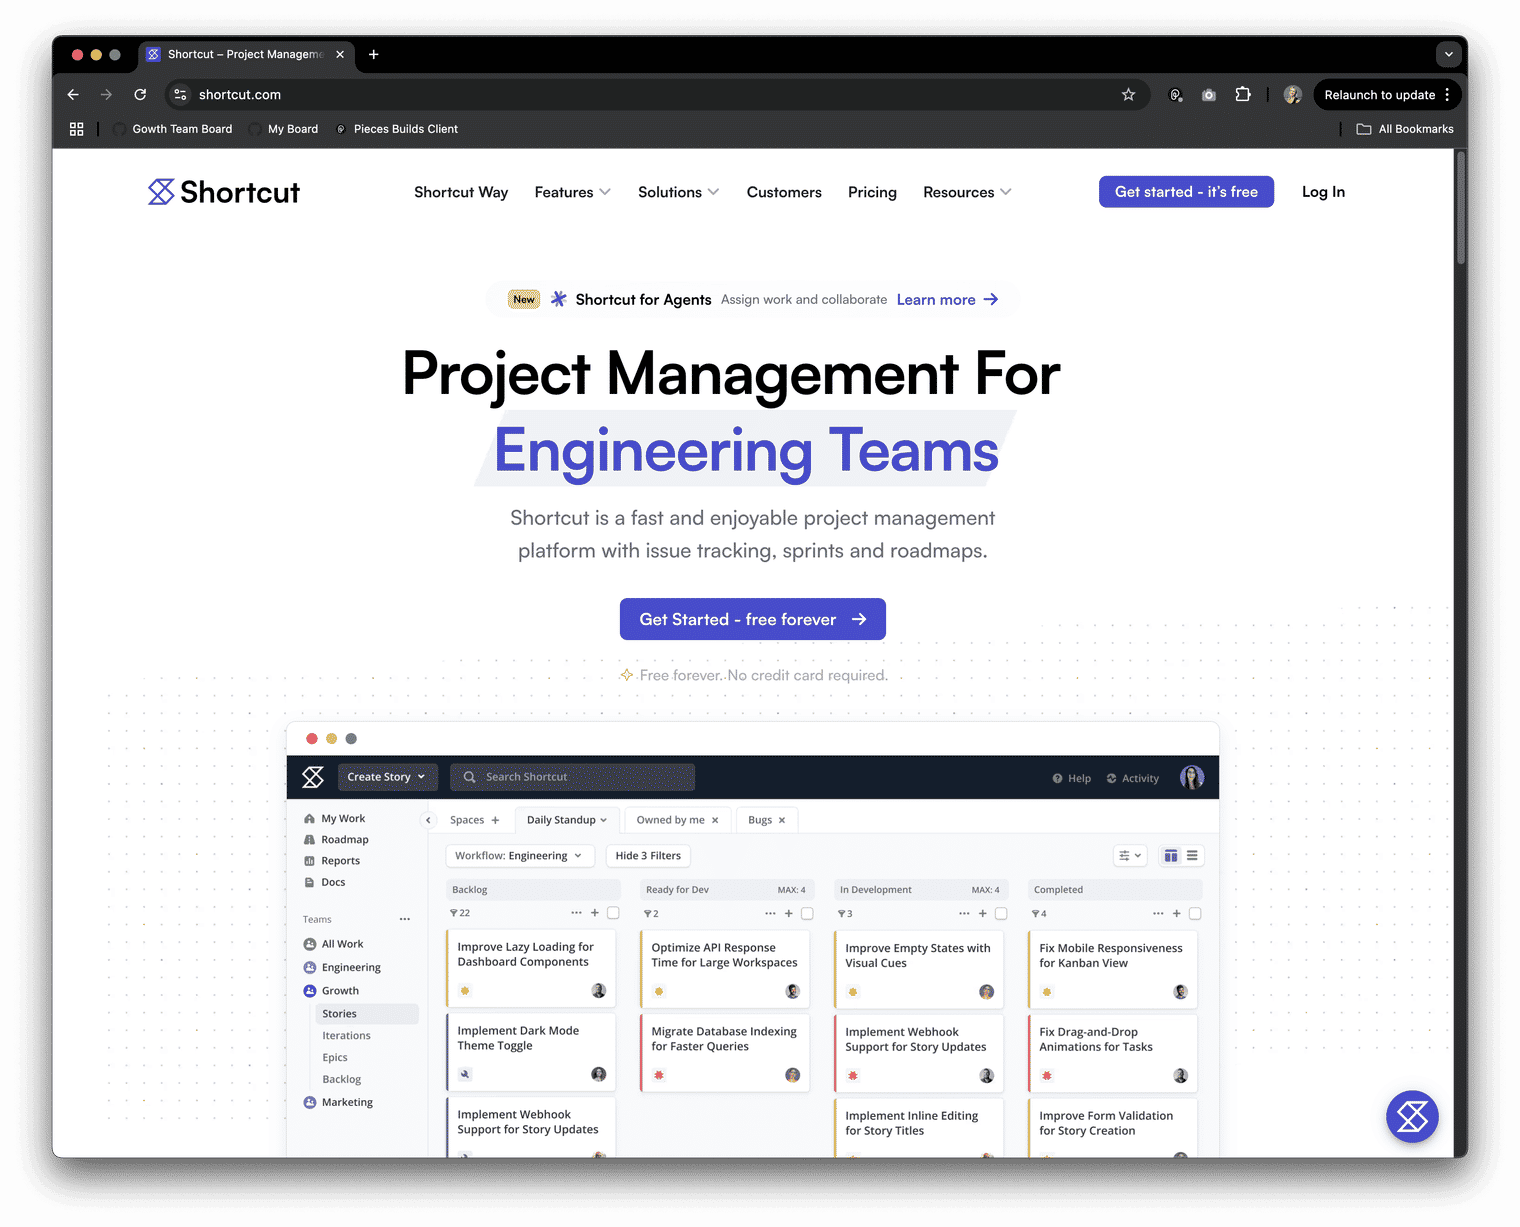Open the floating Shortcut chat button
Viewport: 1520px width, 1227px height.
click(1412, 1116)
